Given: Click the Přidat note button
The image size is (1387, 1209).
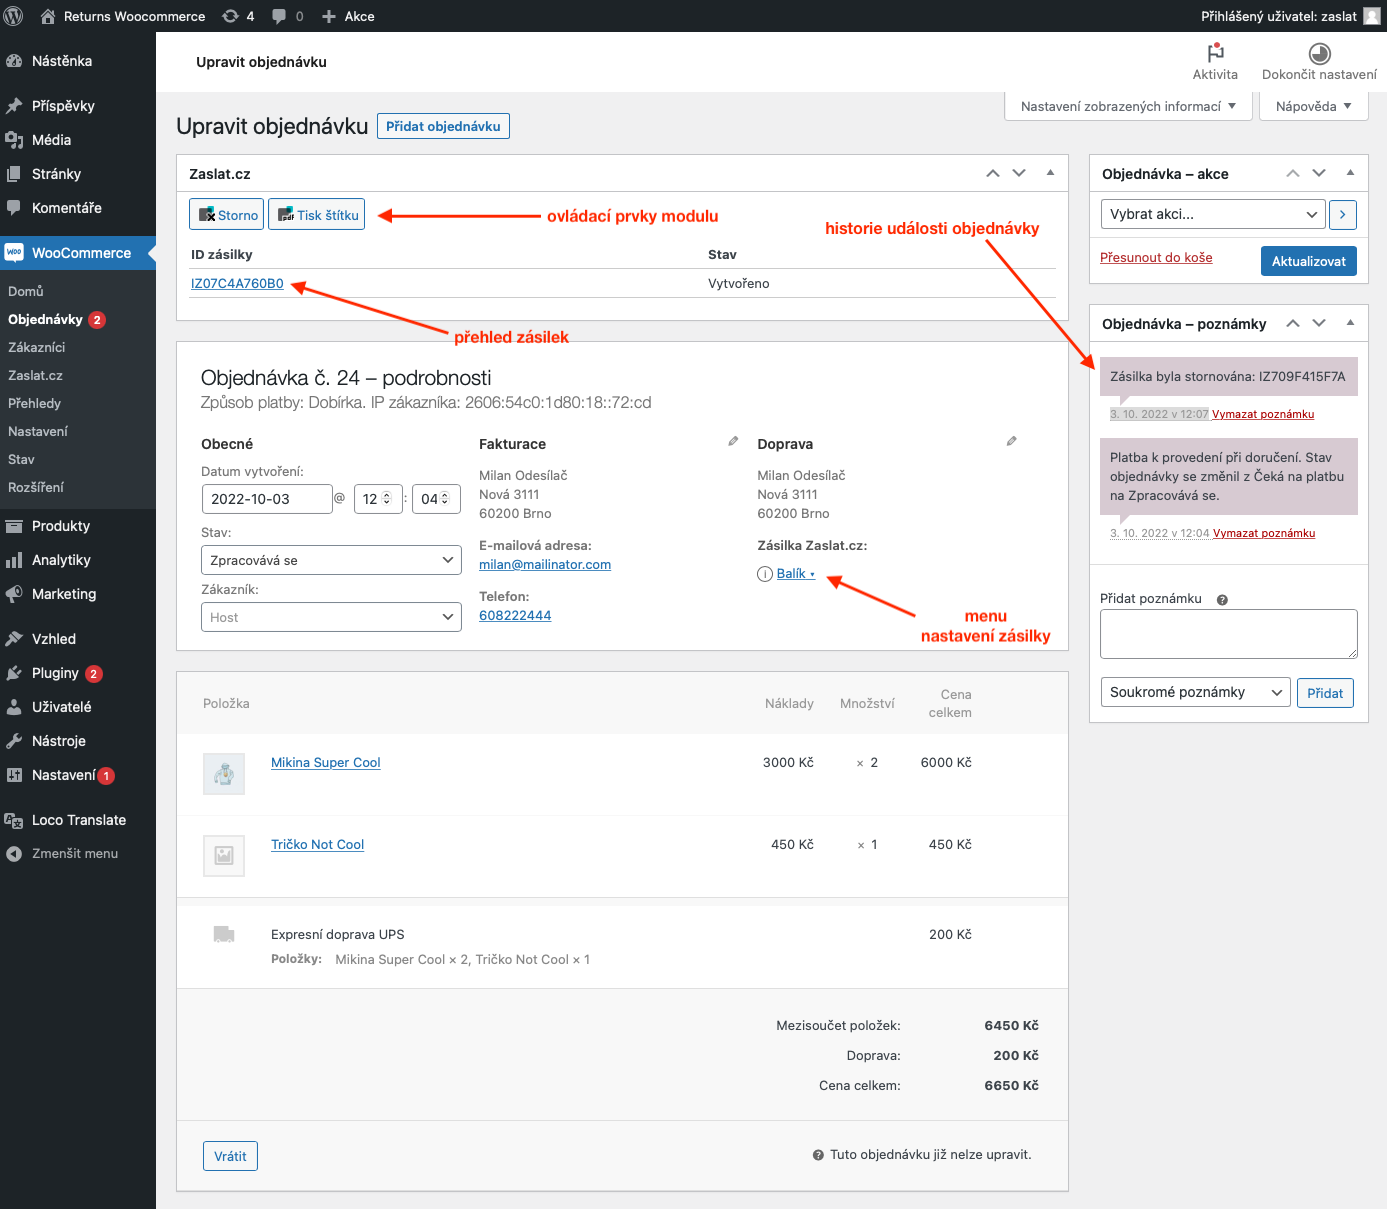Looking at the screenshot, I should [x=1325, y=693].
